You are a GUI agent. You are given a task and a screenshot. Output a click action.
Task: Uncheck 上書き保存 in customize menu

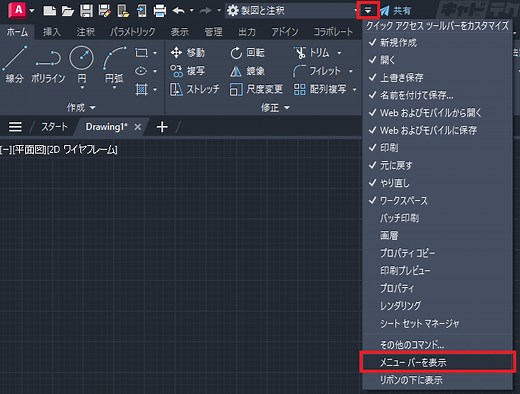(437, 78)
